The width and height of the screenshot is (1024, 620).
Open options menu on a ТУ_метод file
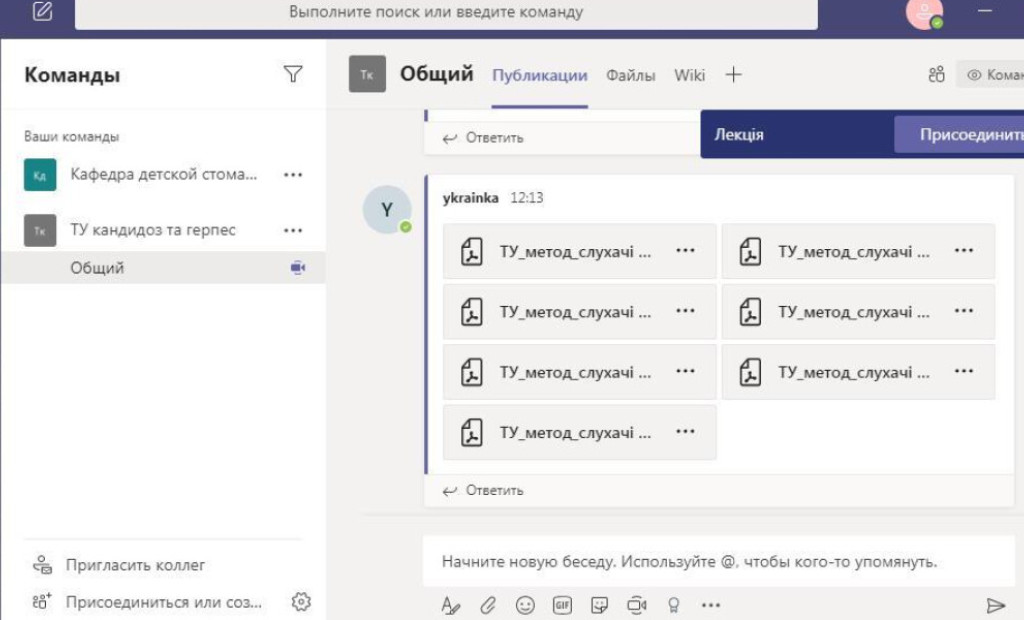(x=686, y=251)
